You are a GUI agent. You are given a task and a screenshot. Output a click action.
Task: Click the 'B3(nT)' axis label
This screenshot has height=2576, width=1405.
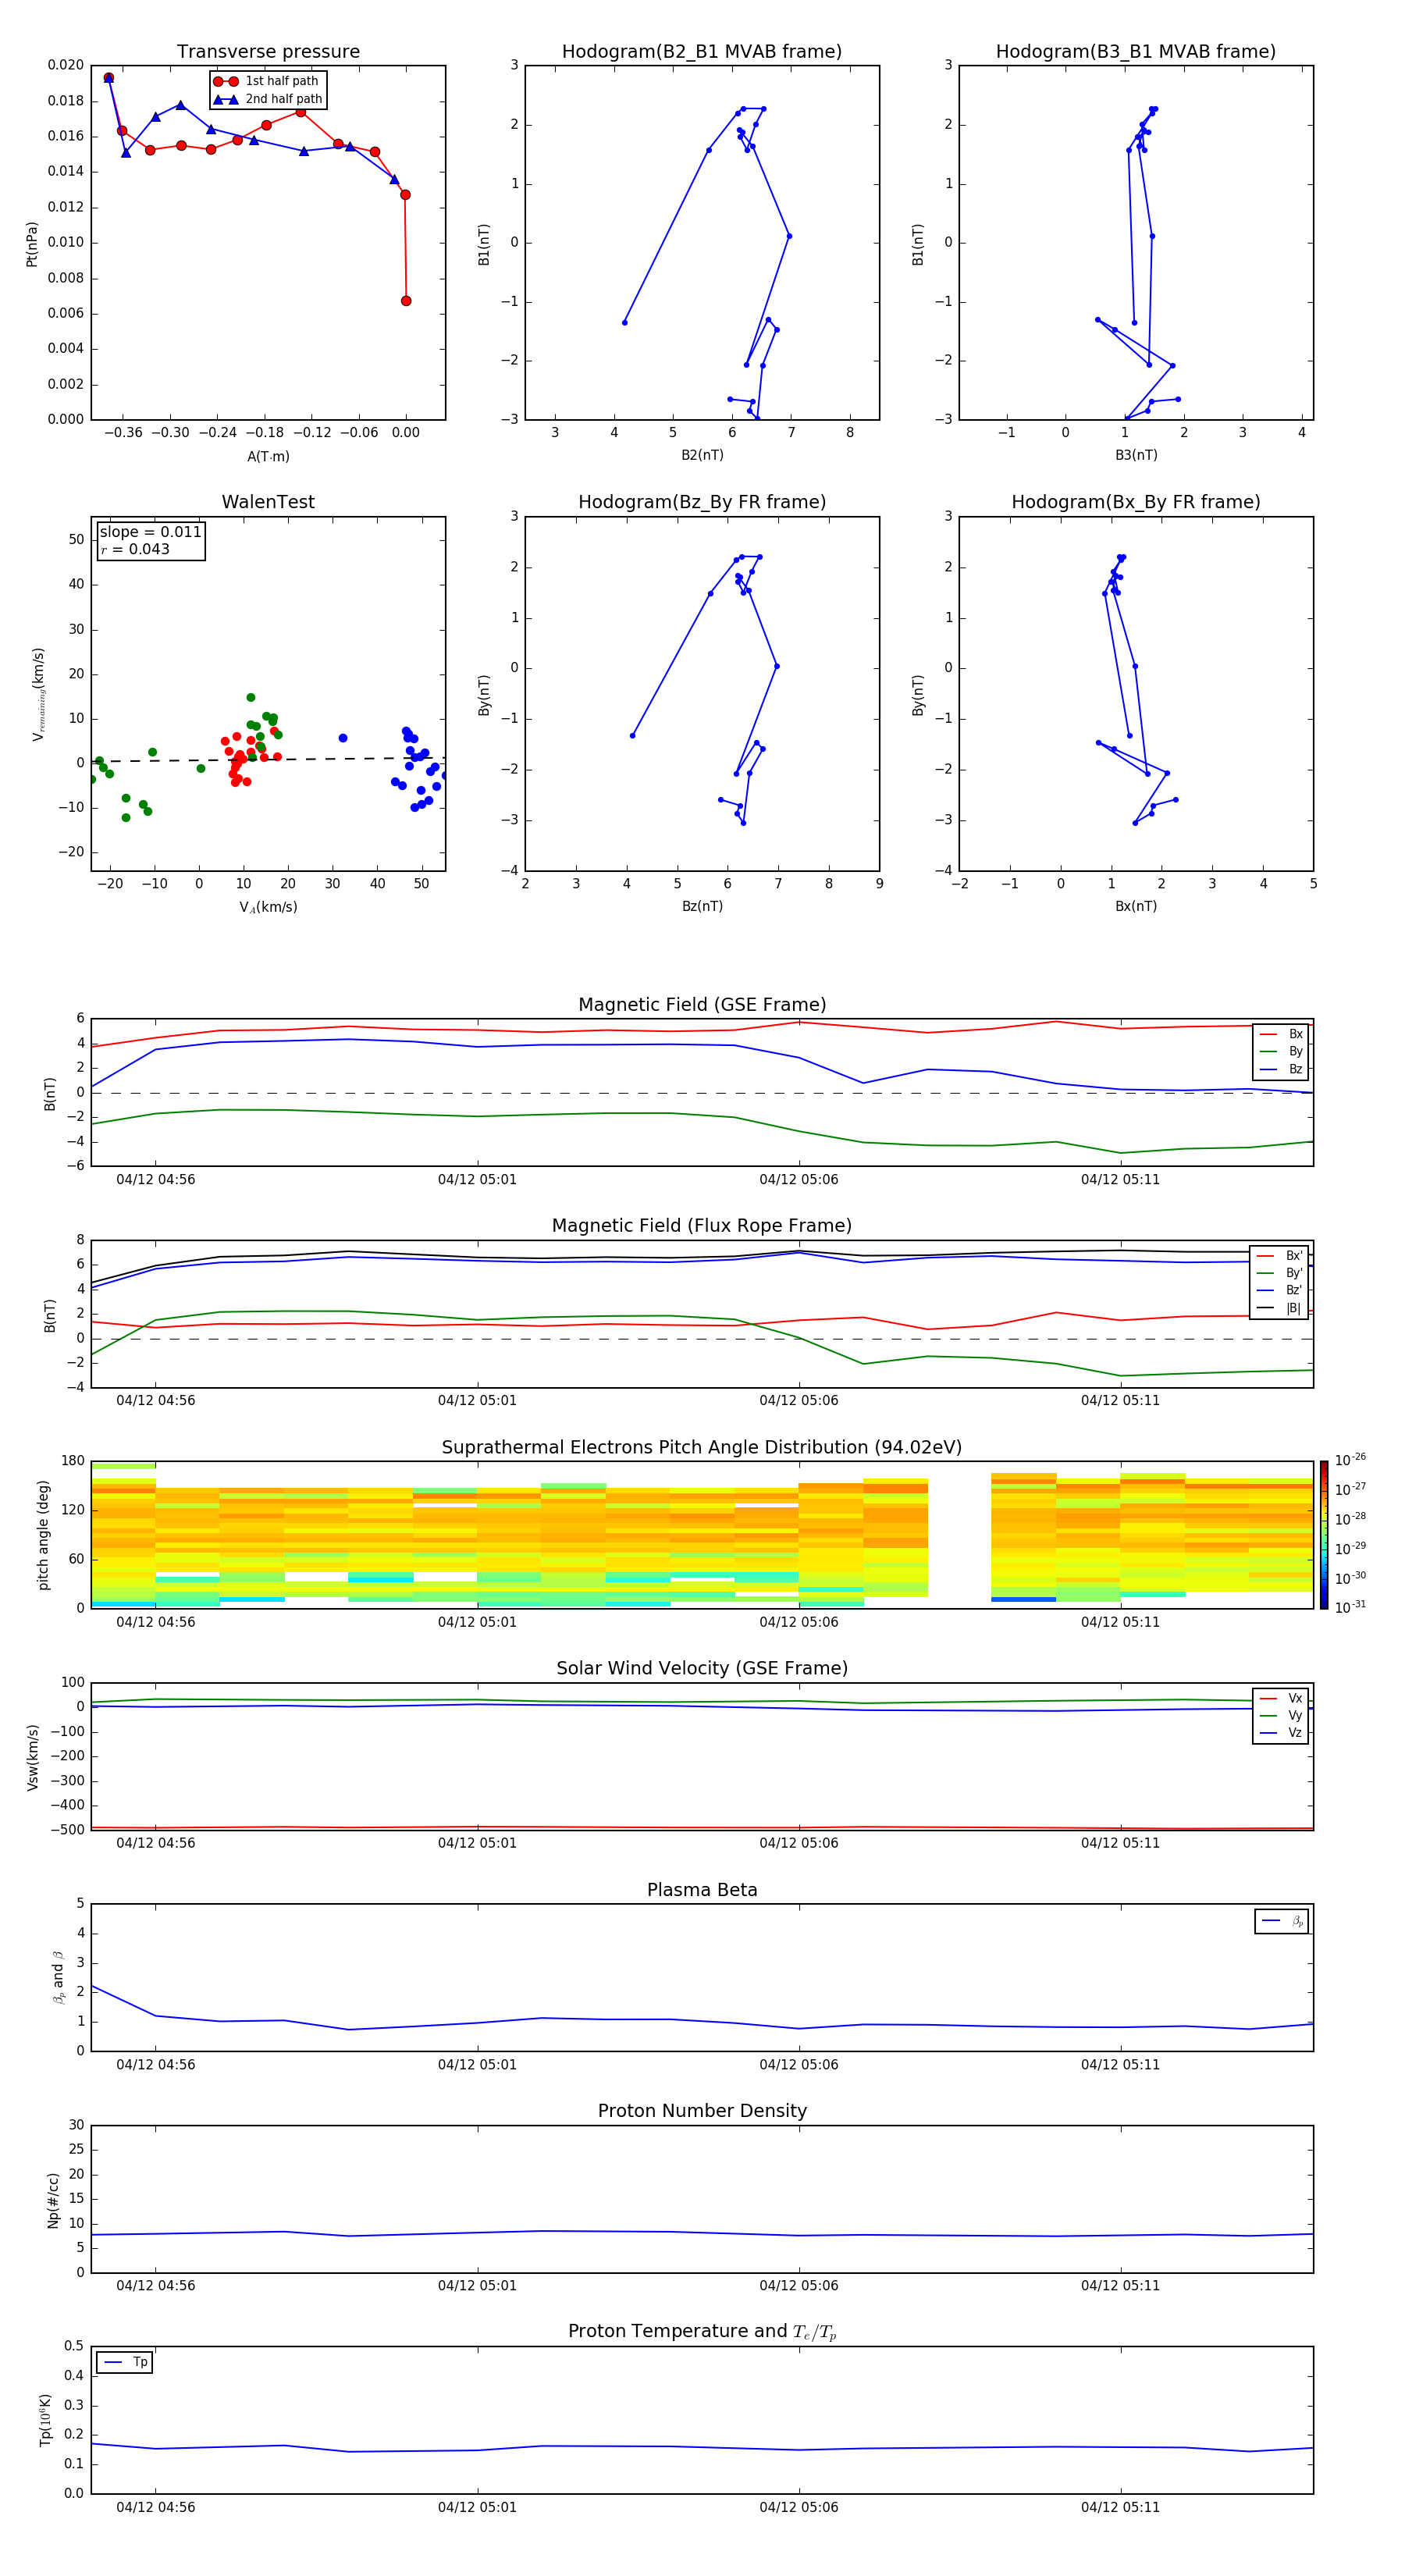1136,455
